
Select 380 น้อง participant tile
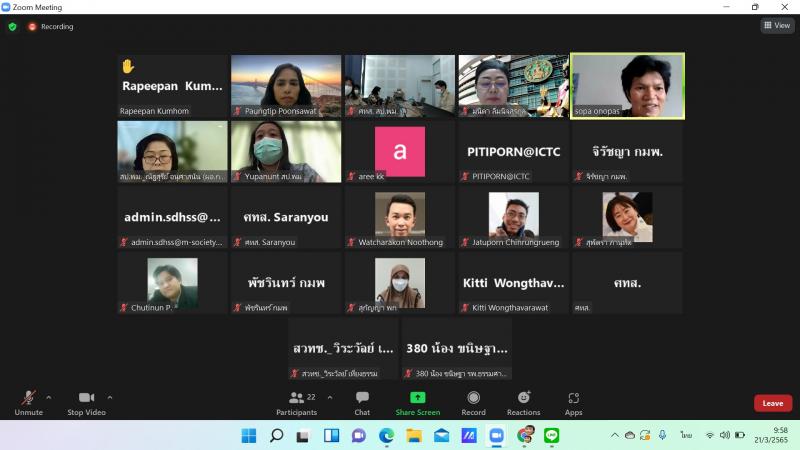[x=457, y=348]
